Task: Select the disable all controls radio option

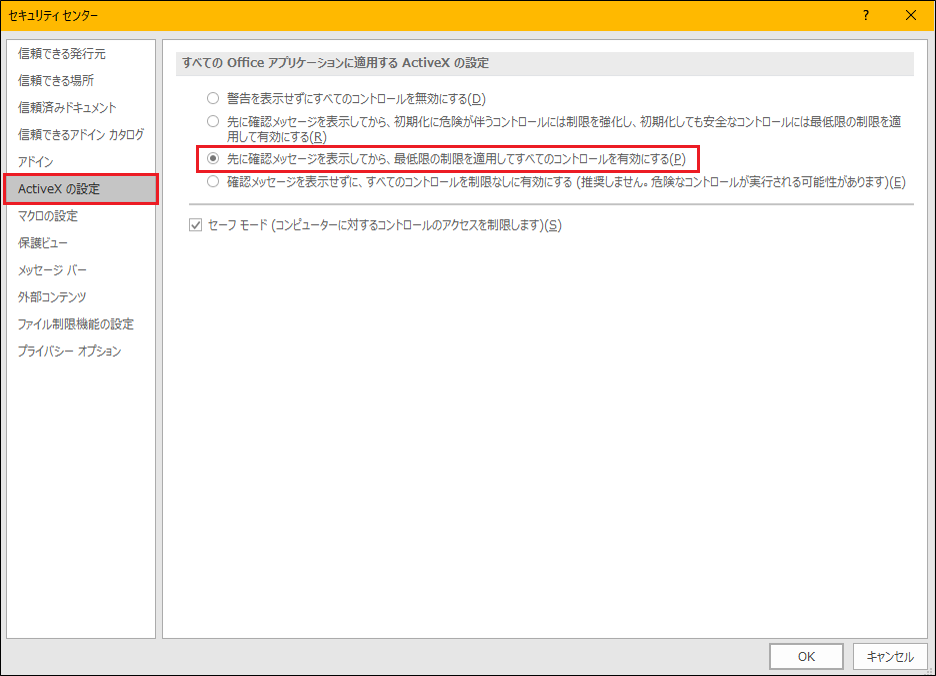Action: [x=211, y=96]
